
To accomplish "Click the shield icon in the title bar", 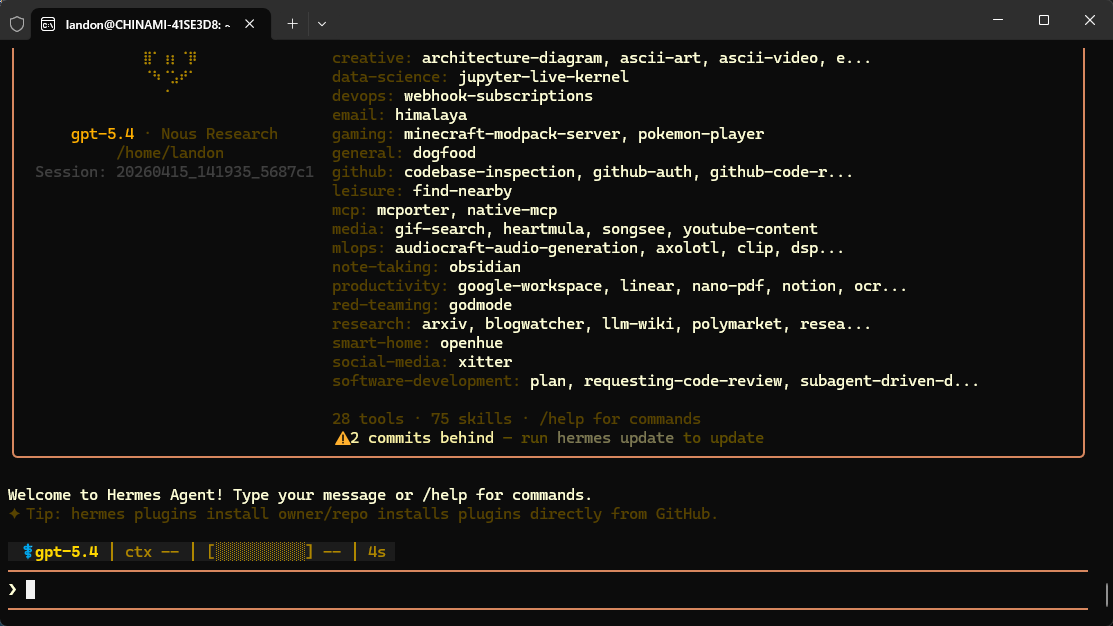I will (x=17, y=22).
